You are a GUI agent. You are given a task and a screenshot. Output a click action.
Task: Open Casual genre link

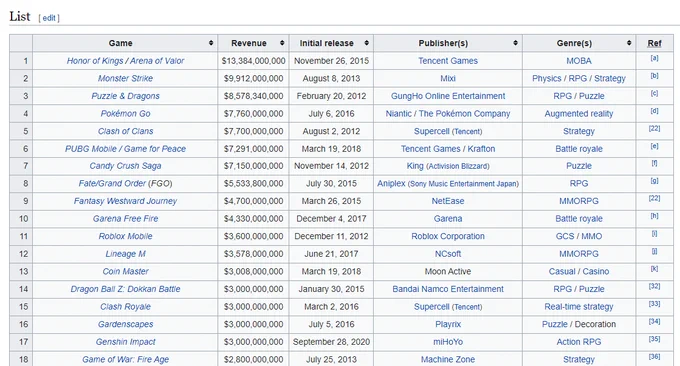[x=562, y=271]
